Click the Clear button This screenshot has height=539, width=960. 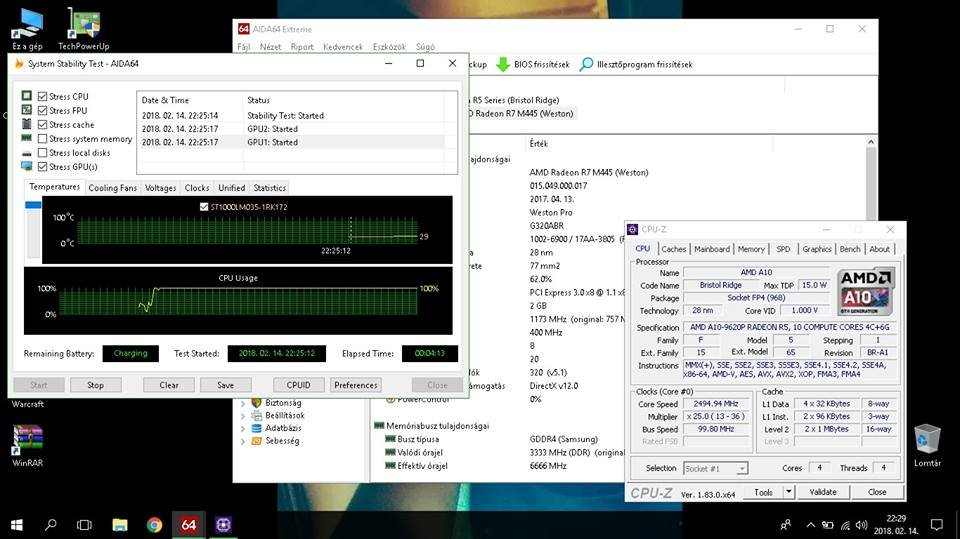coord(169,385)
